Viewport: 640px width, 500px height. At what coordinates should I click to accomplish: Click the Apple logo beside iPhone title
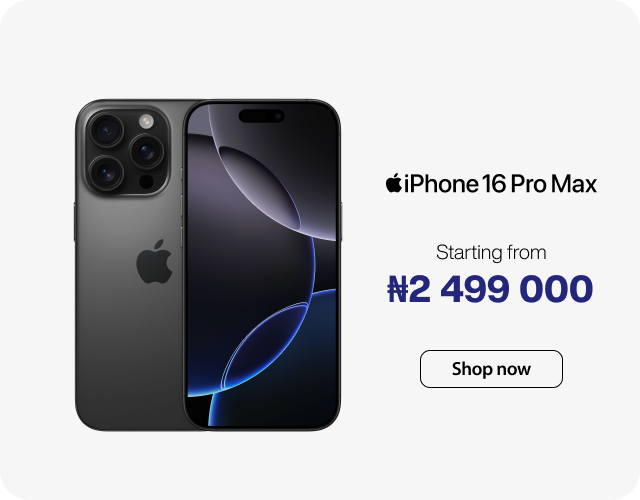click(394, 183)
